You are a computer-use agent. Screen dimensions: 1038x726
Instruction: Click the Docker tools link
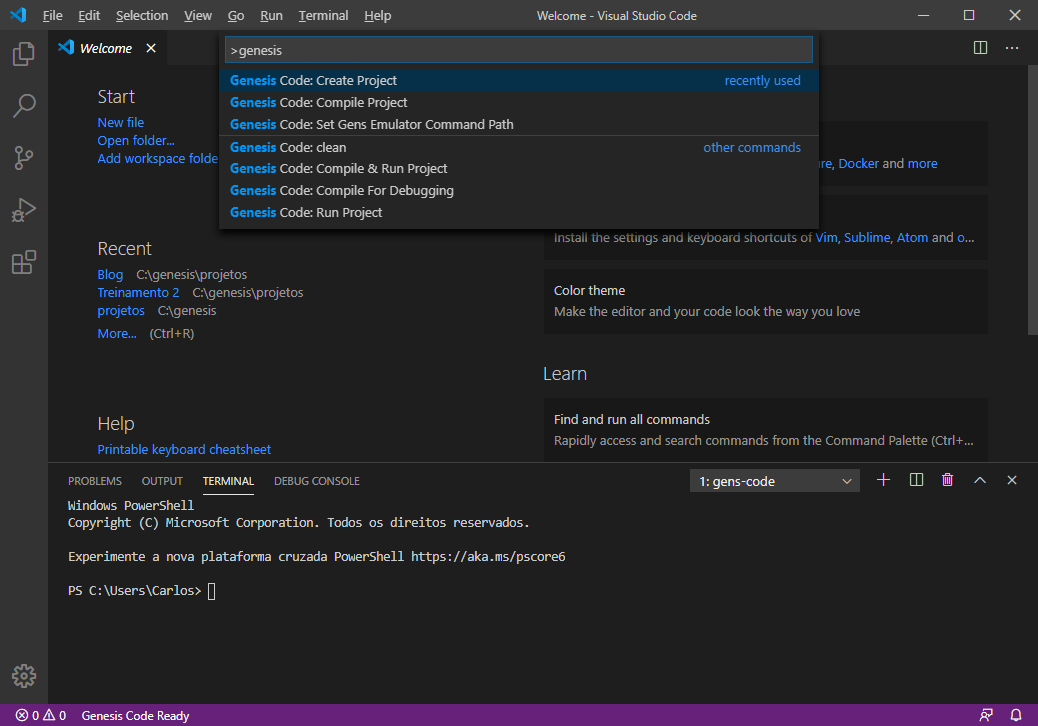point(858,163)
